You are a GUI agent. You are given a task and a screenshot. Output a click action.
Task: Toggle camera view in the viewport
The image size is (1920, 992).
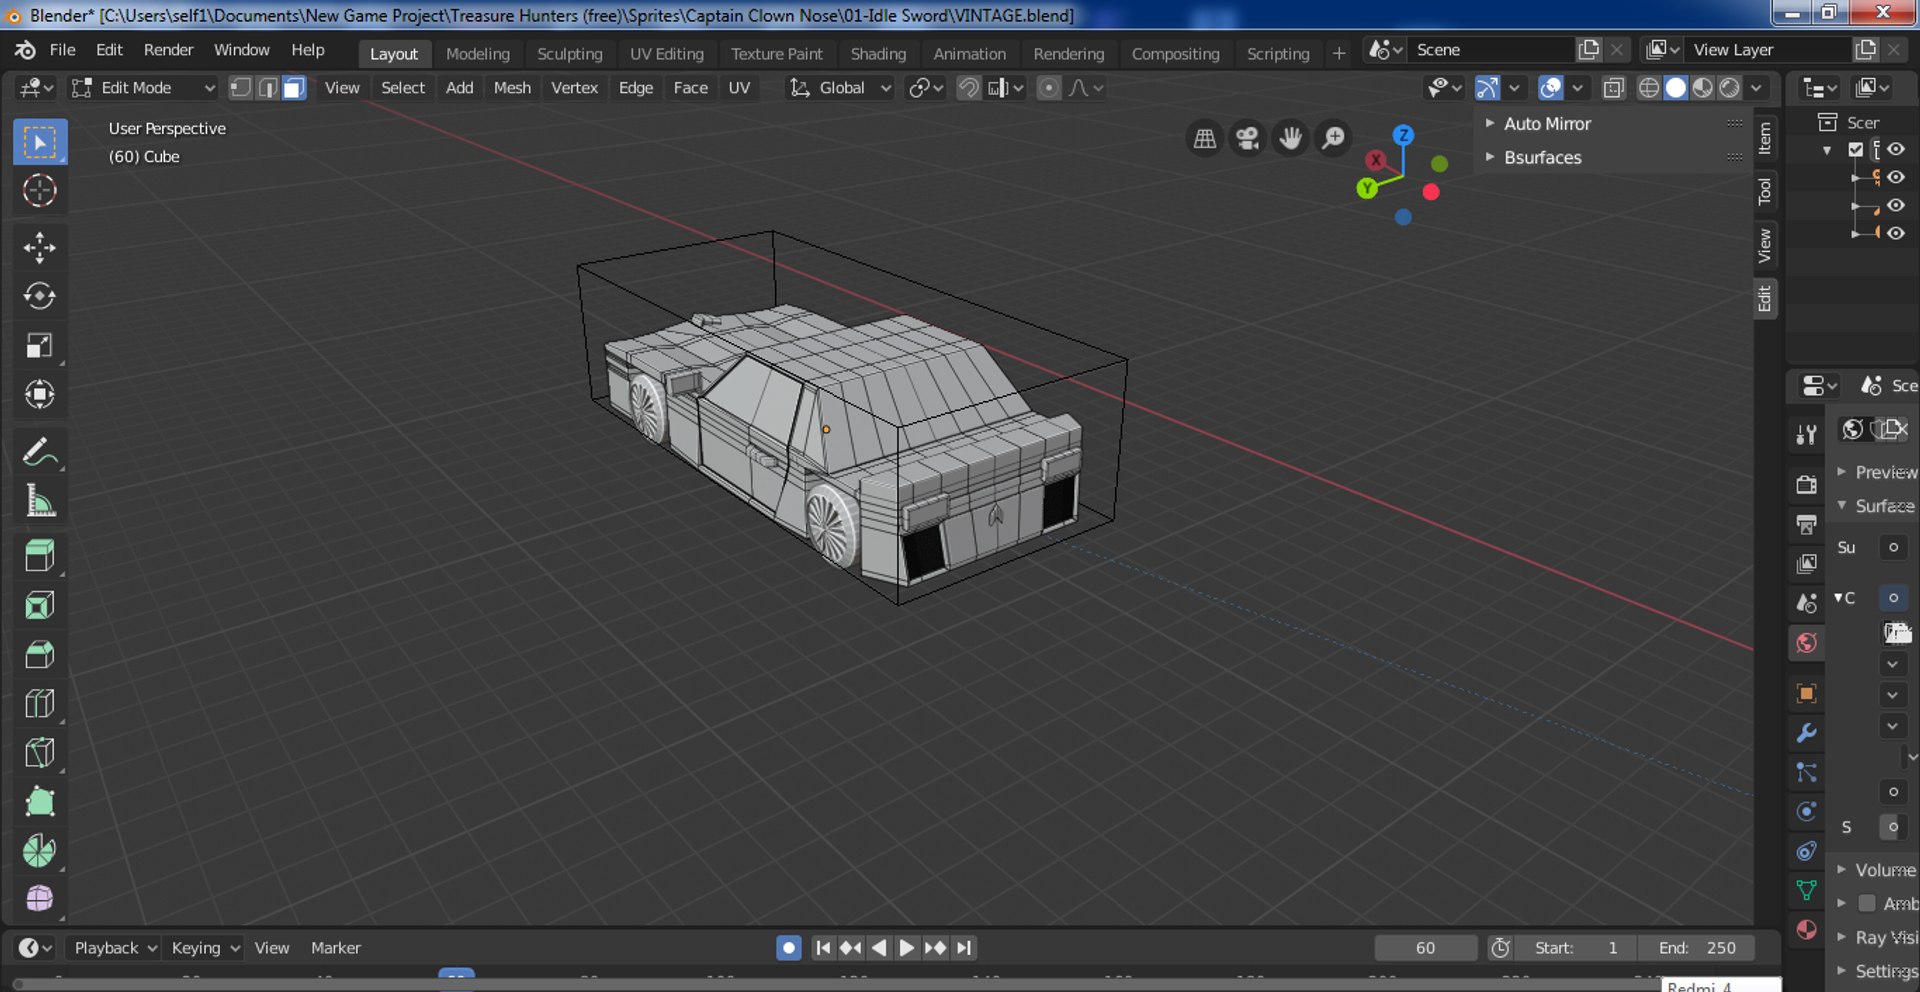pos(1247,138)
